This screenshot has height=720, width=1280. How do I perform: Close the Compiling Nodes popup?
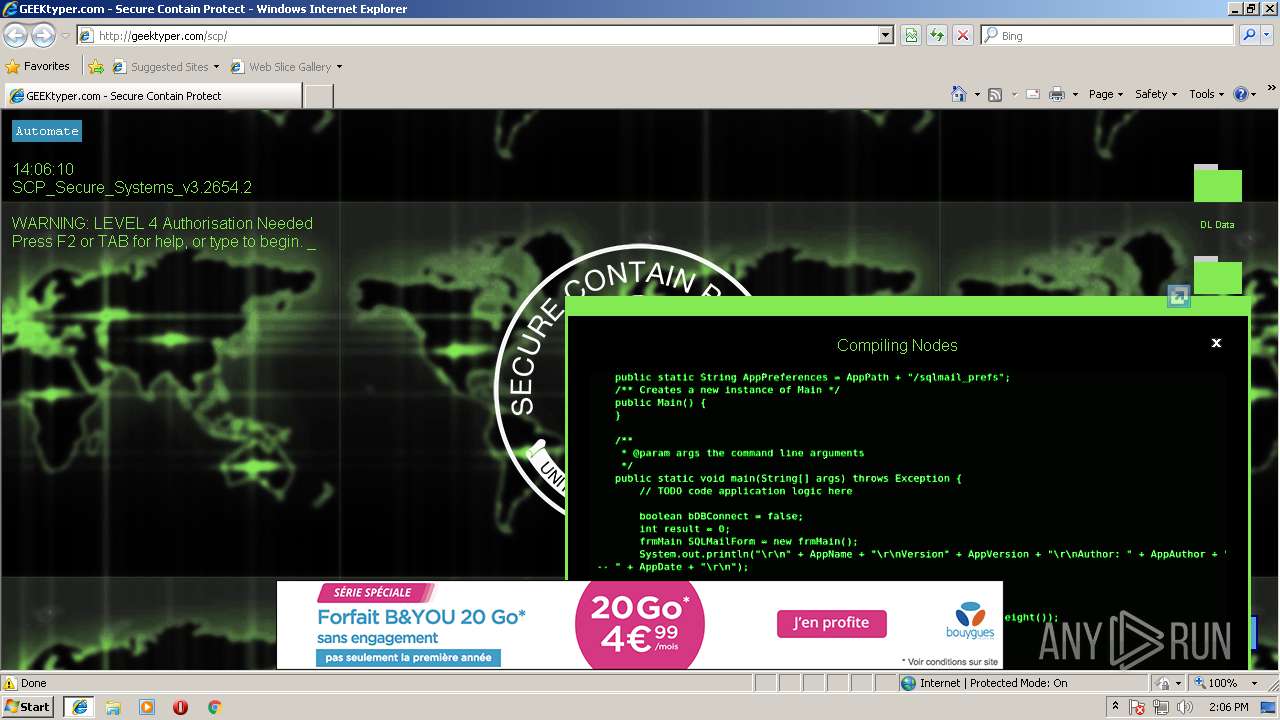(x=1216, y=343)
